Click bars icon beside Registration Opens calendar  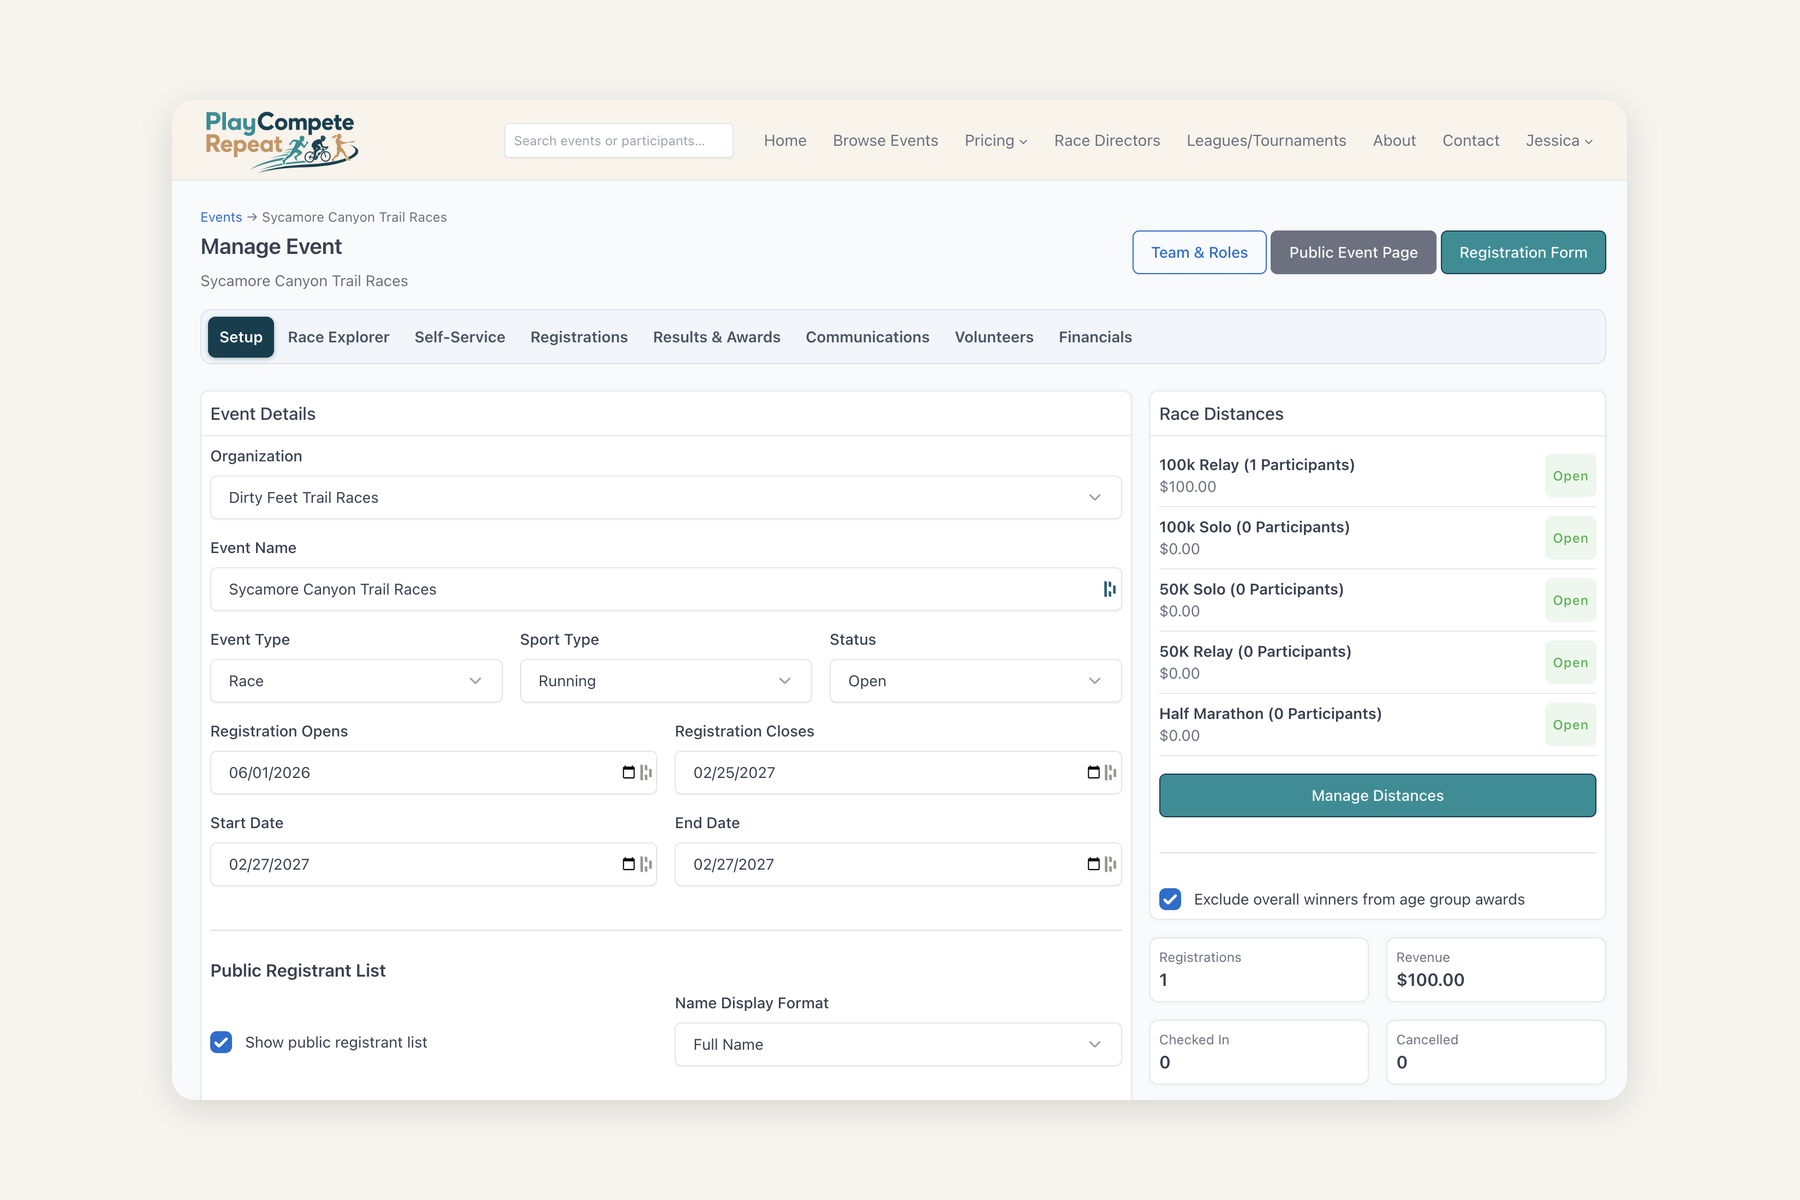pos(646,773)
